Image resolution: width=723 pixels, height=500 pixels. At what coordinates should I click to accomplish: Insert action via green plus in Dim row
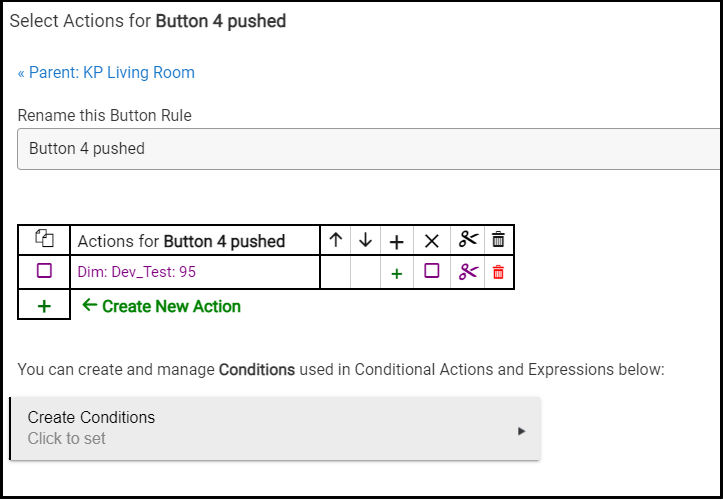point(397,274)
